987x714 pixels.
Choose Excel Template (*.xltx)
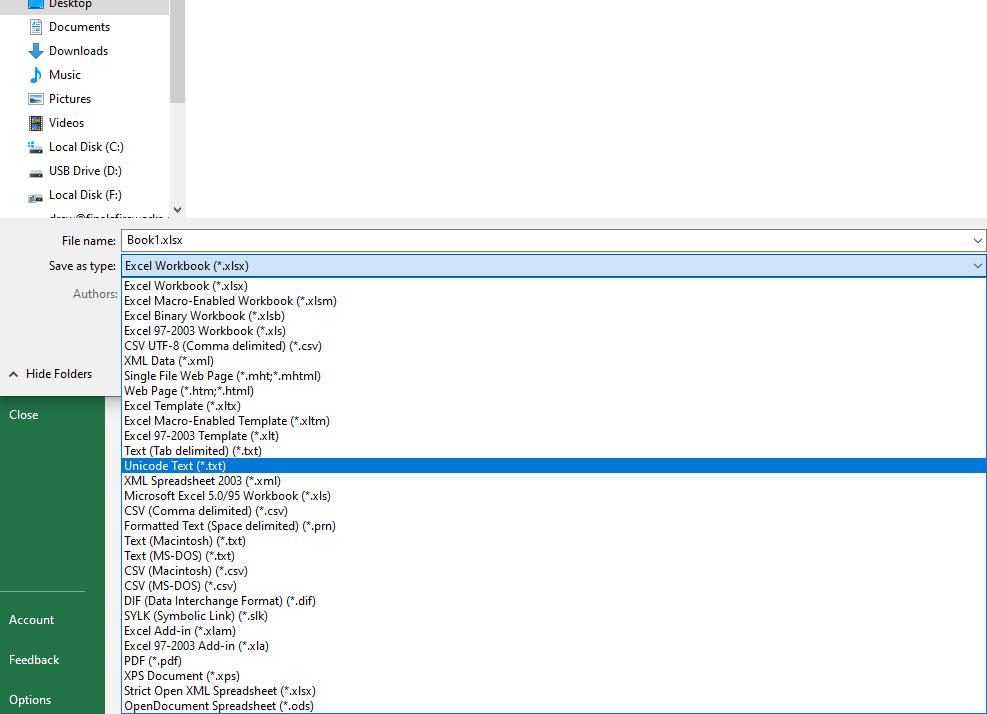pyautogui.click(x=553, y=406)
